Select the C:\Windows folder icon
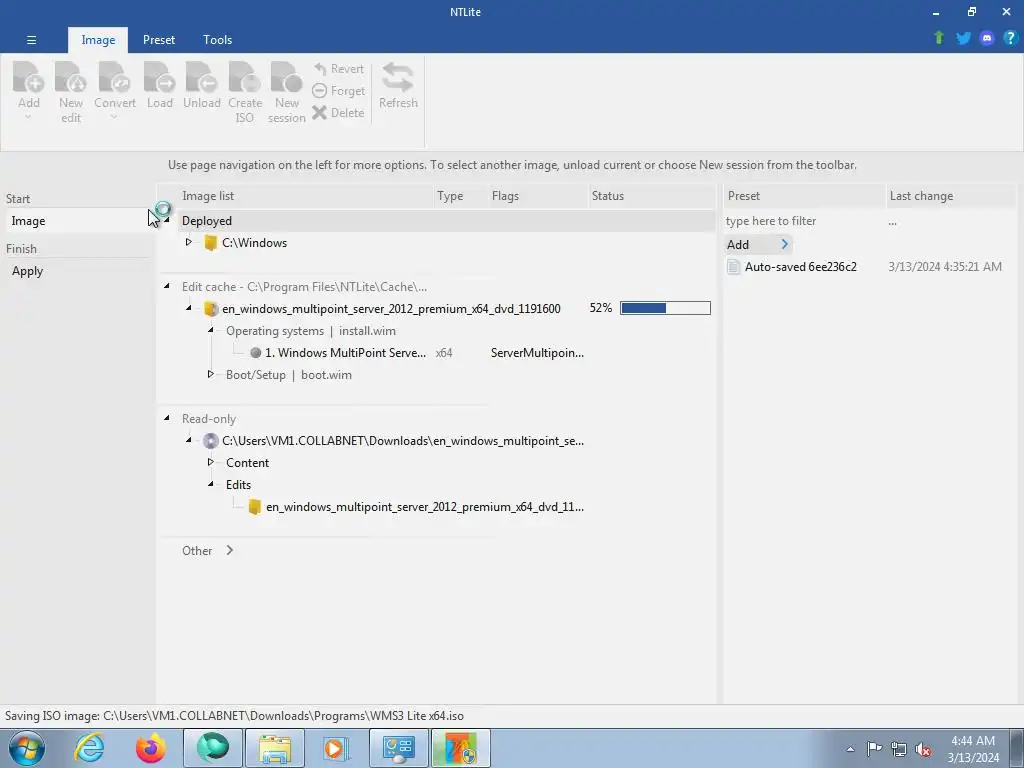Screen dimensions: 1024x768 pos(210,243)
